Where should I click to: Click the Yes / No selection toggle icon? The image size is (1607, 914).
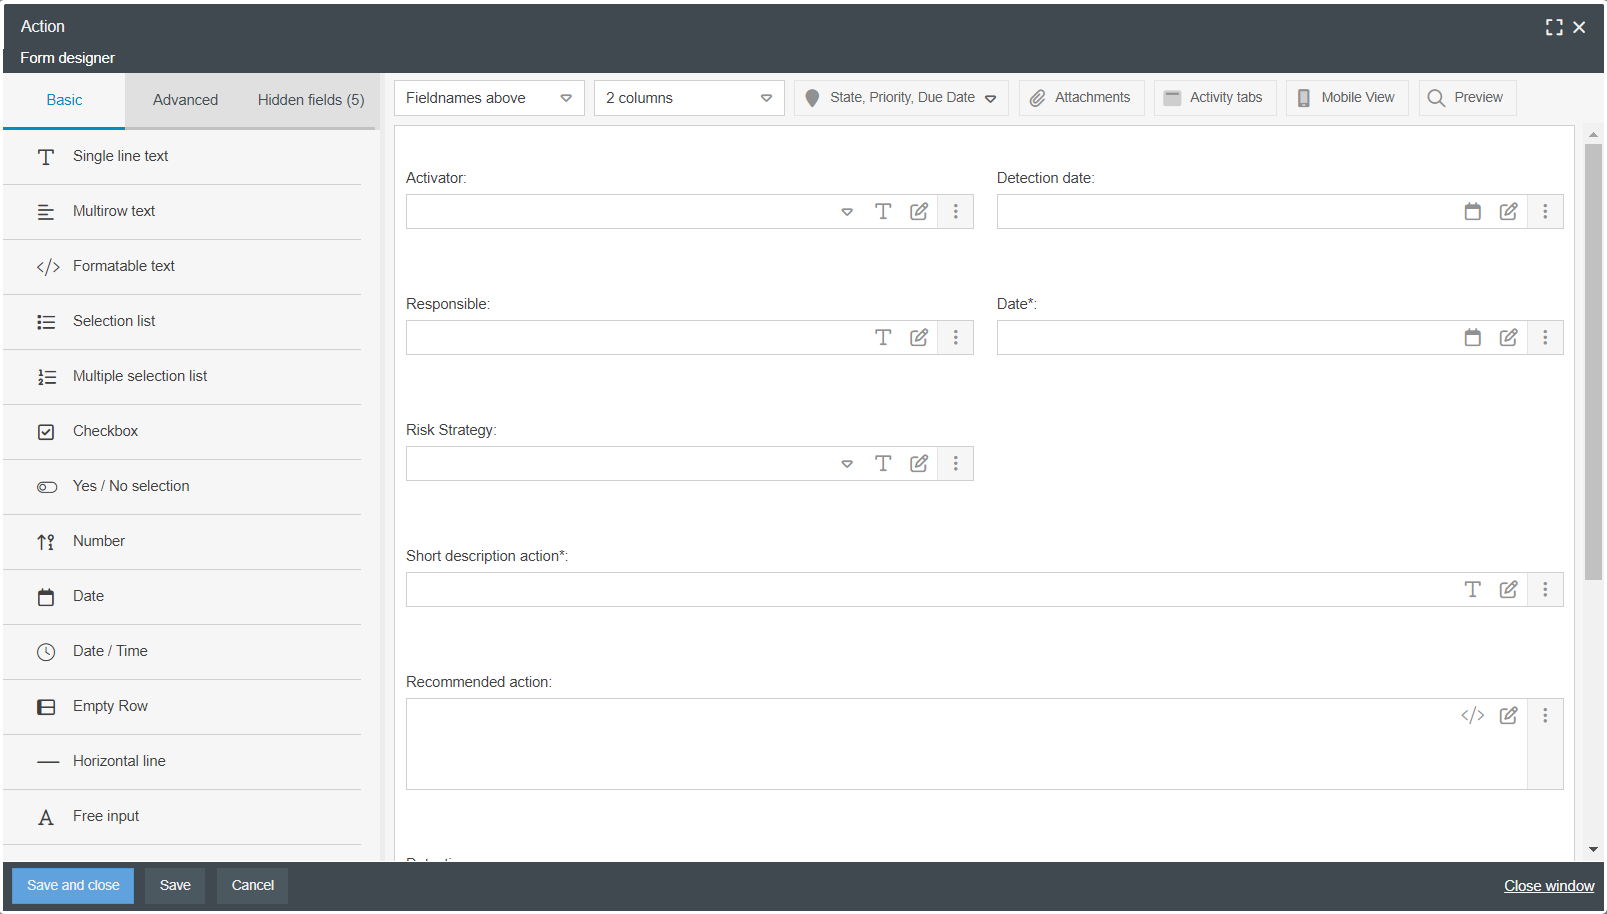(x=47, y=487)
